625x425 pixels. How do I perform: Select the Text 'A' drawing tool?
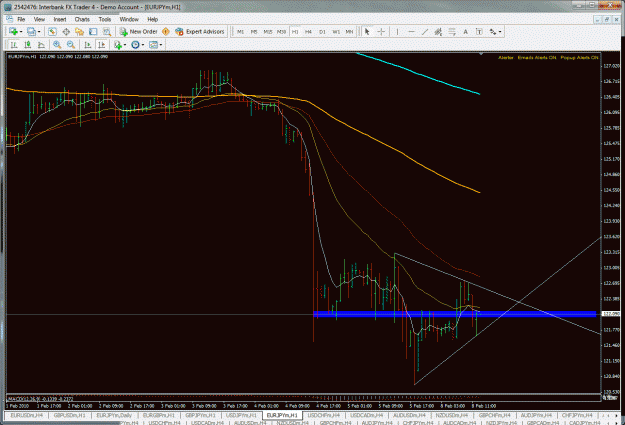(465, 31)
